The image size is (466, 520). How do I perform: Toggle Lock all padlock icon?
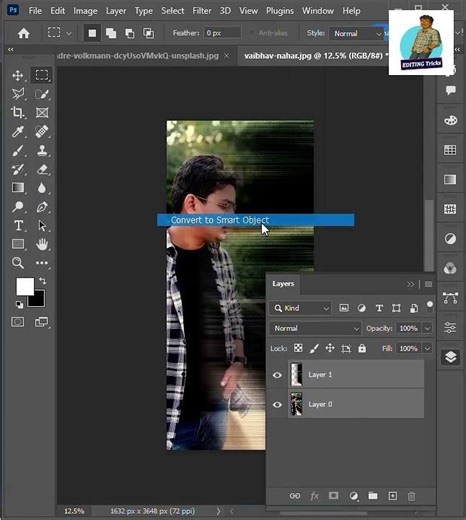coord(362,348)
